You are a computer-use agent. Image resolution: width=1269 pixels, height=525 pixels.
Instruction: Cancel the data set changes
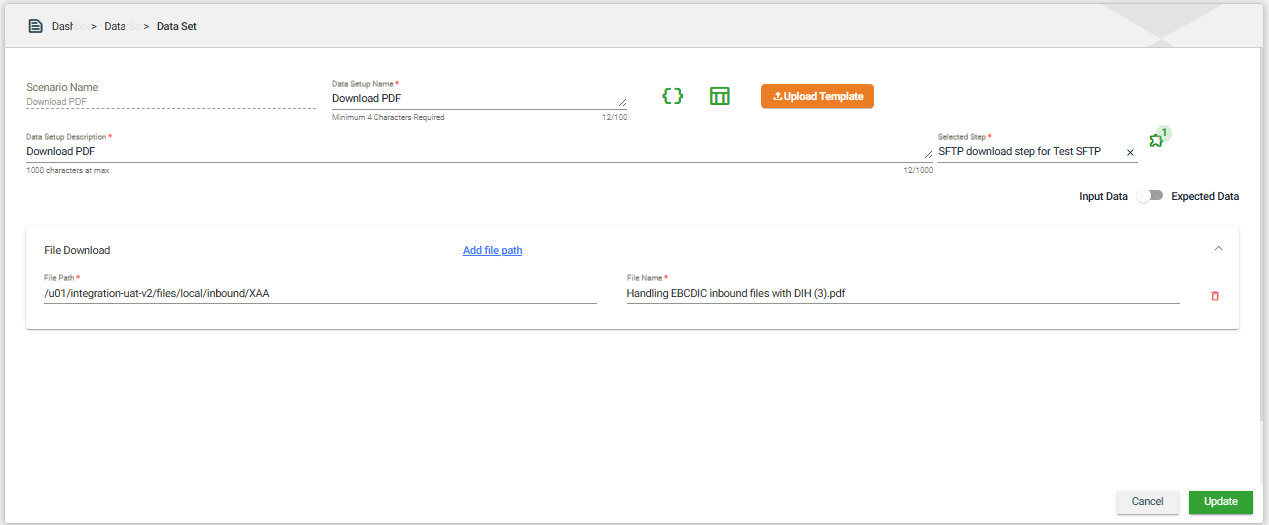tap(1147, 501)
